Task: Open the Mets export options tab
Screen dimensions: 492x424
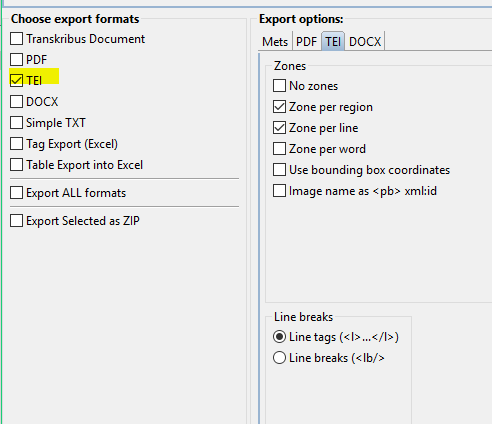Action: tap(275, 42)
